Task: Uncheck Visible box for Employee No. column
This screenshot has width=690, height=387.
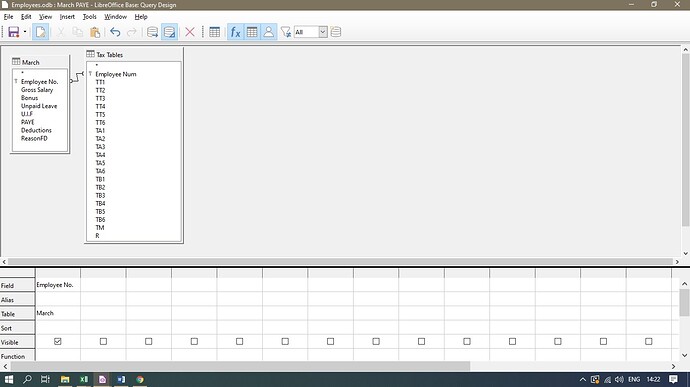Action: pos(58,341)
